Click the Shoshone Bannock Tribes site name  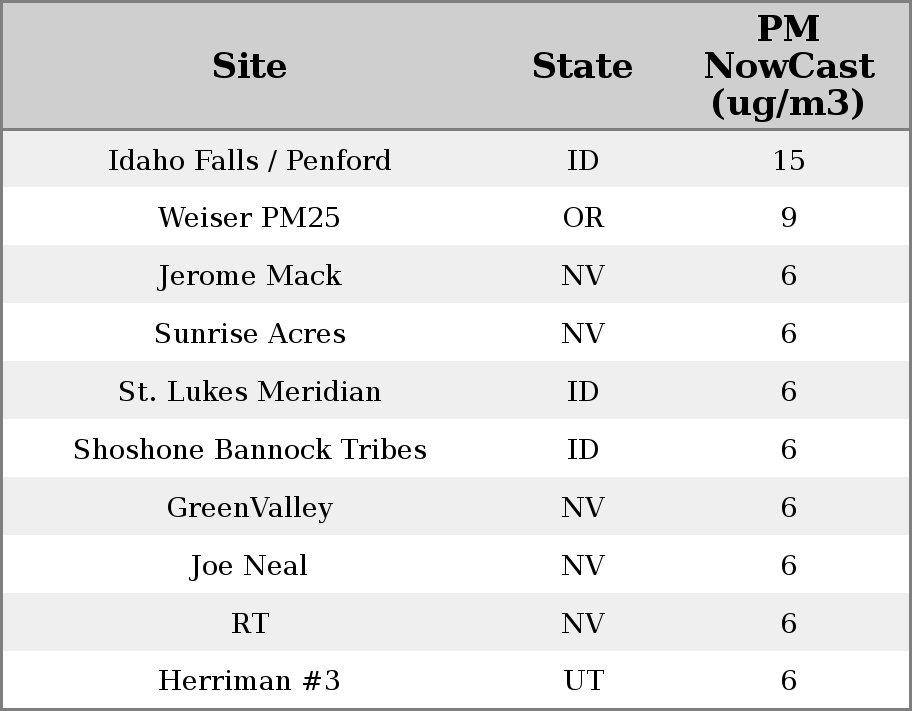(x=249, y=450)
